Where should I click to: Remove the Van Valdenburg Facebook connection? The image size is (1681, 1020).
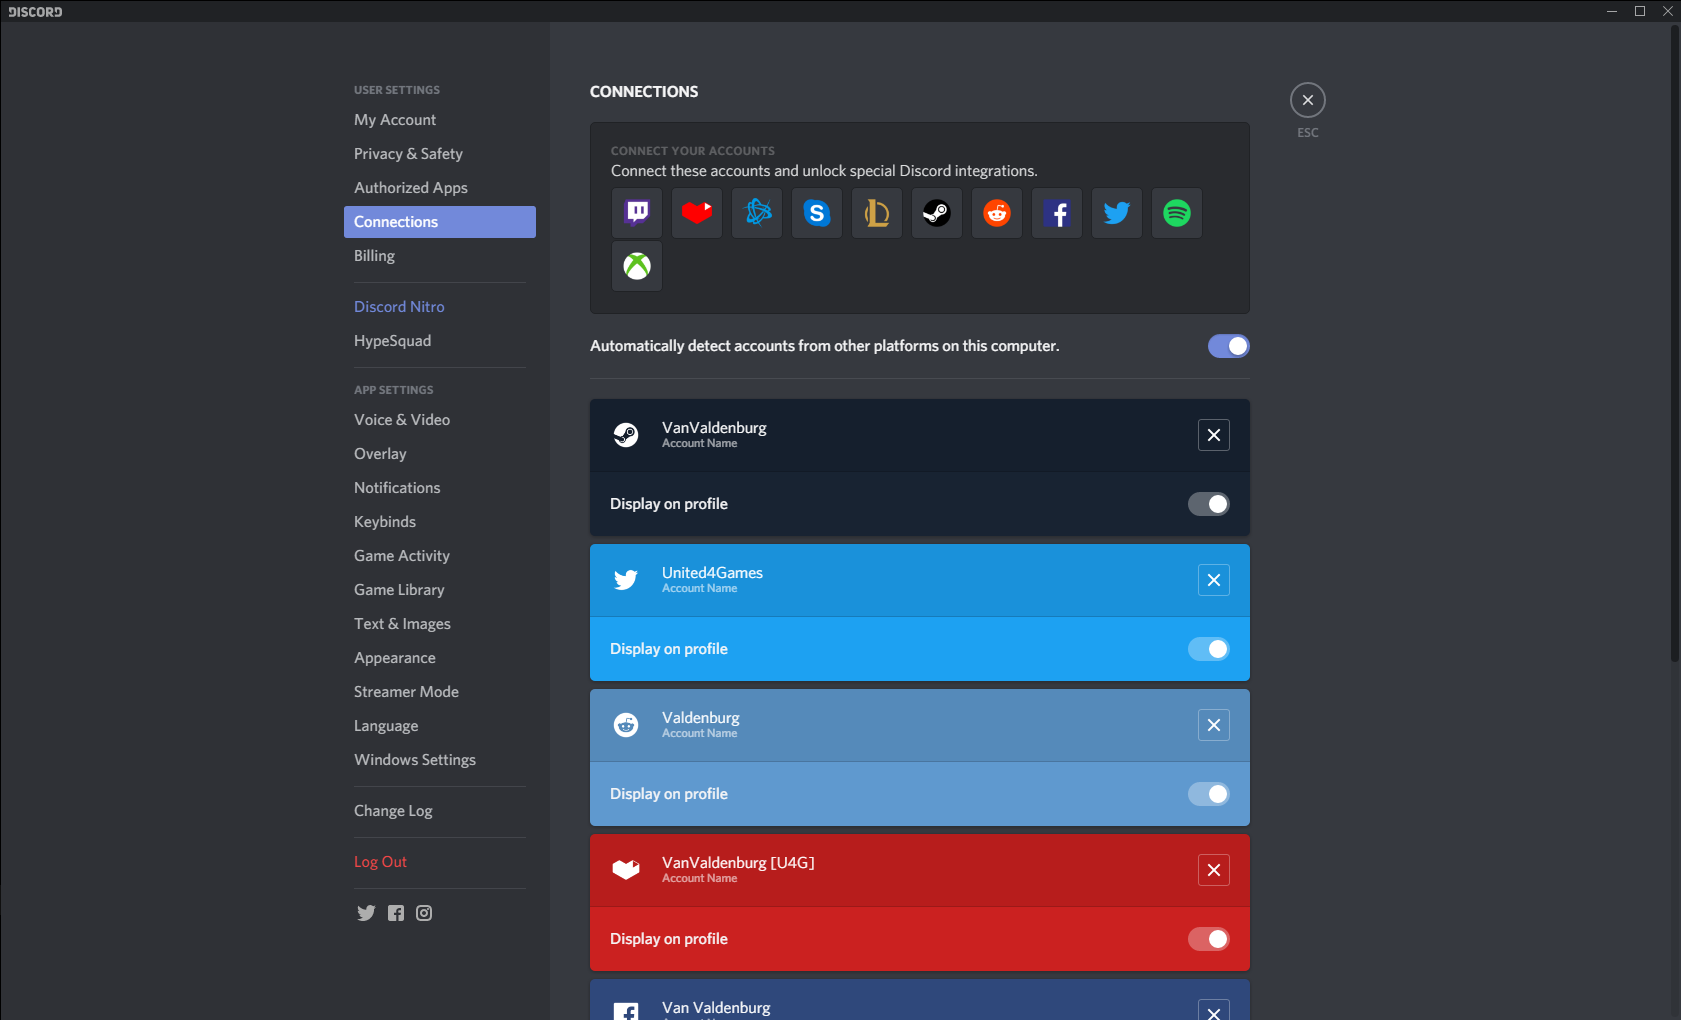pyautogui.click(x=1214, y=1010)
